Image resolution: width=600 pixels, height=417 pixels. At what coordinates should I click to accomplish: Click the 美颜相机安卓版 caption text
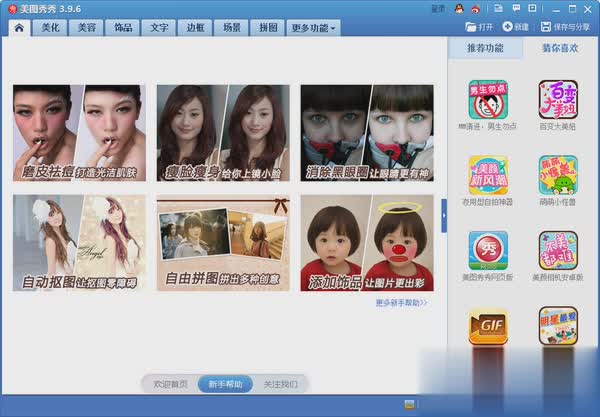click(x=558, y=277)
